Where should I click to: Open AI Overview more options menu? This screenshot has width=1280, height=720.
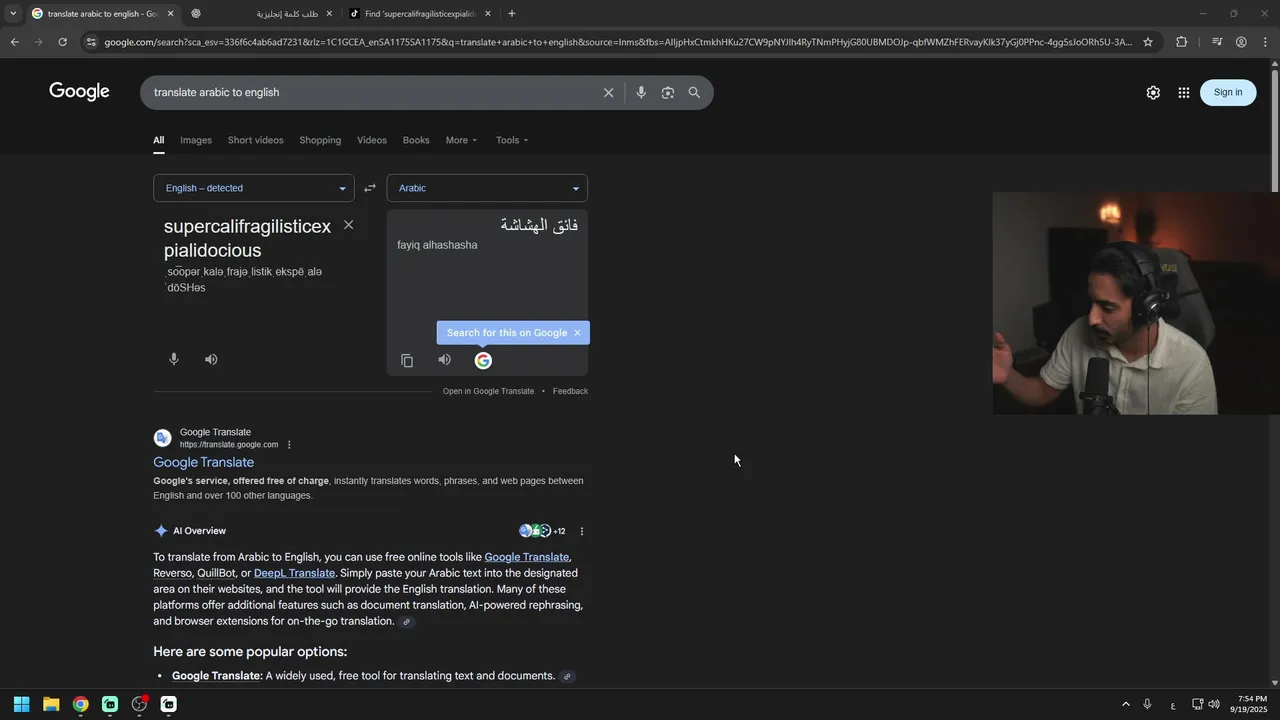(582, 531)
